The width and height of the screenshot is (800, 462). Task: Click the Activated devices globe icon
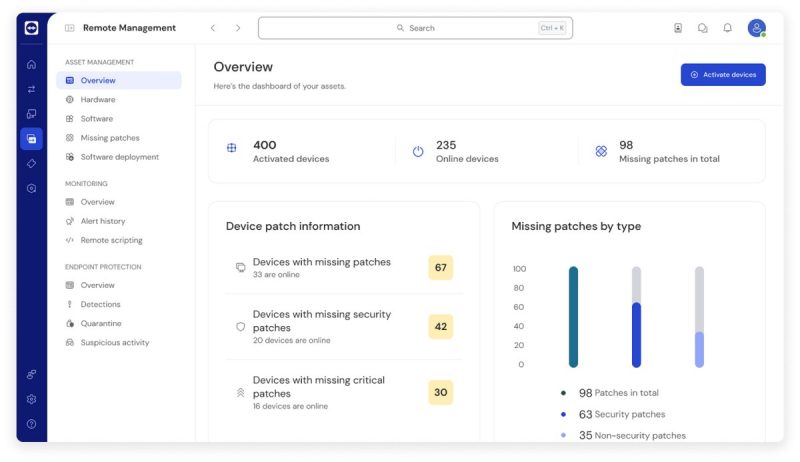(232, 148)
